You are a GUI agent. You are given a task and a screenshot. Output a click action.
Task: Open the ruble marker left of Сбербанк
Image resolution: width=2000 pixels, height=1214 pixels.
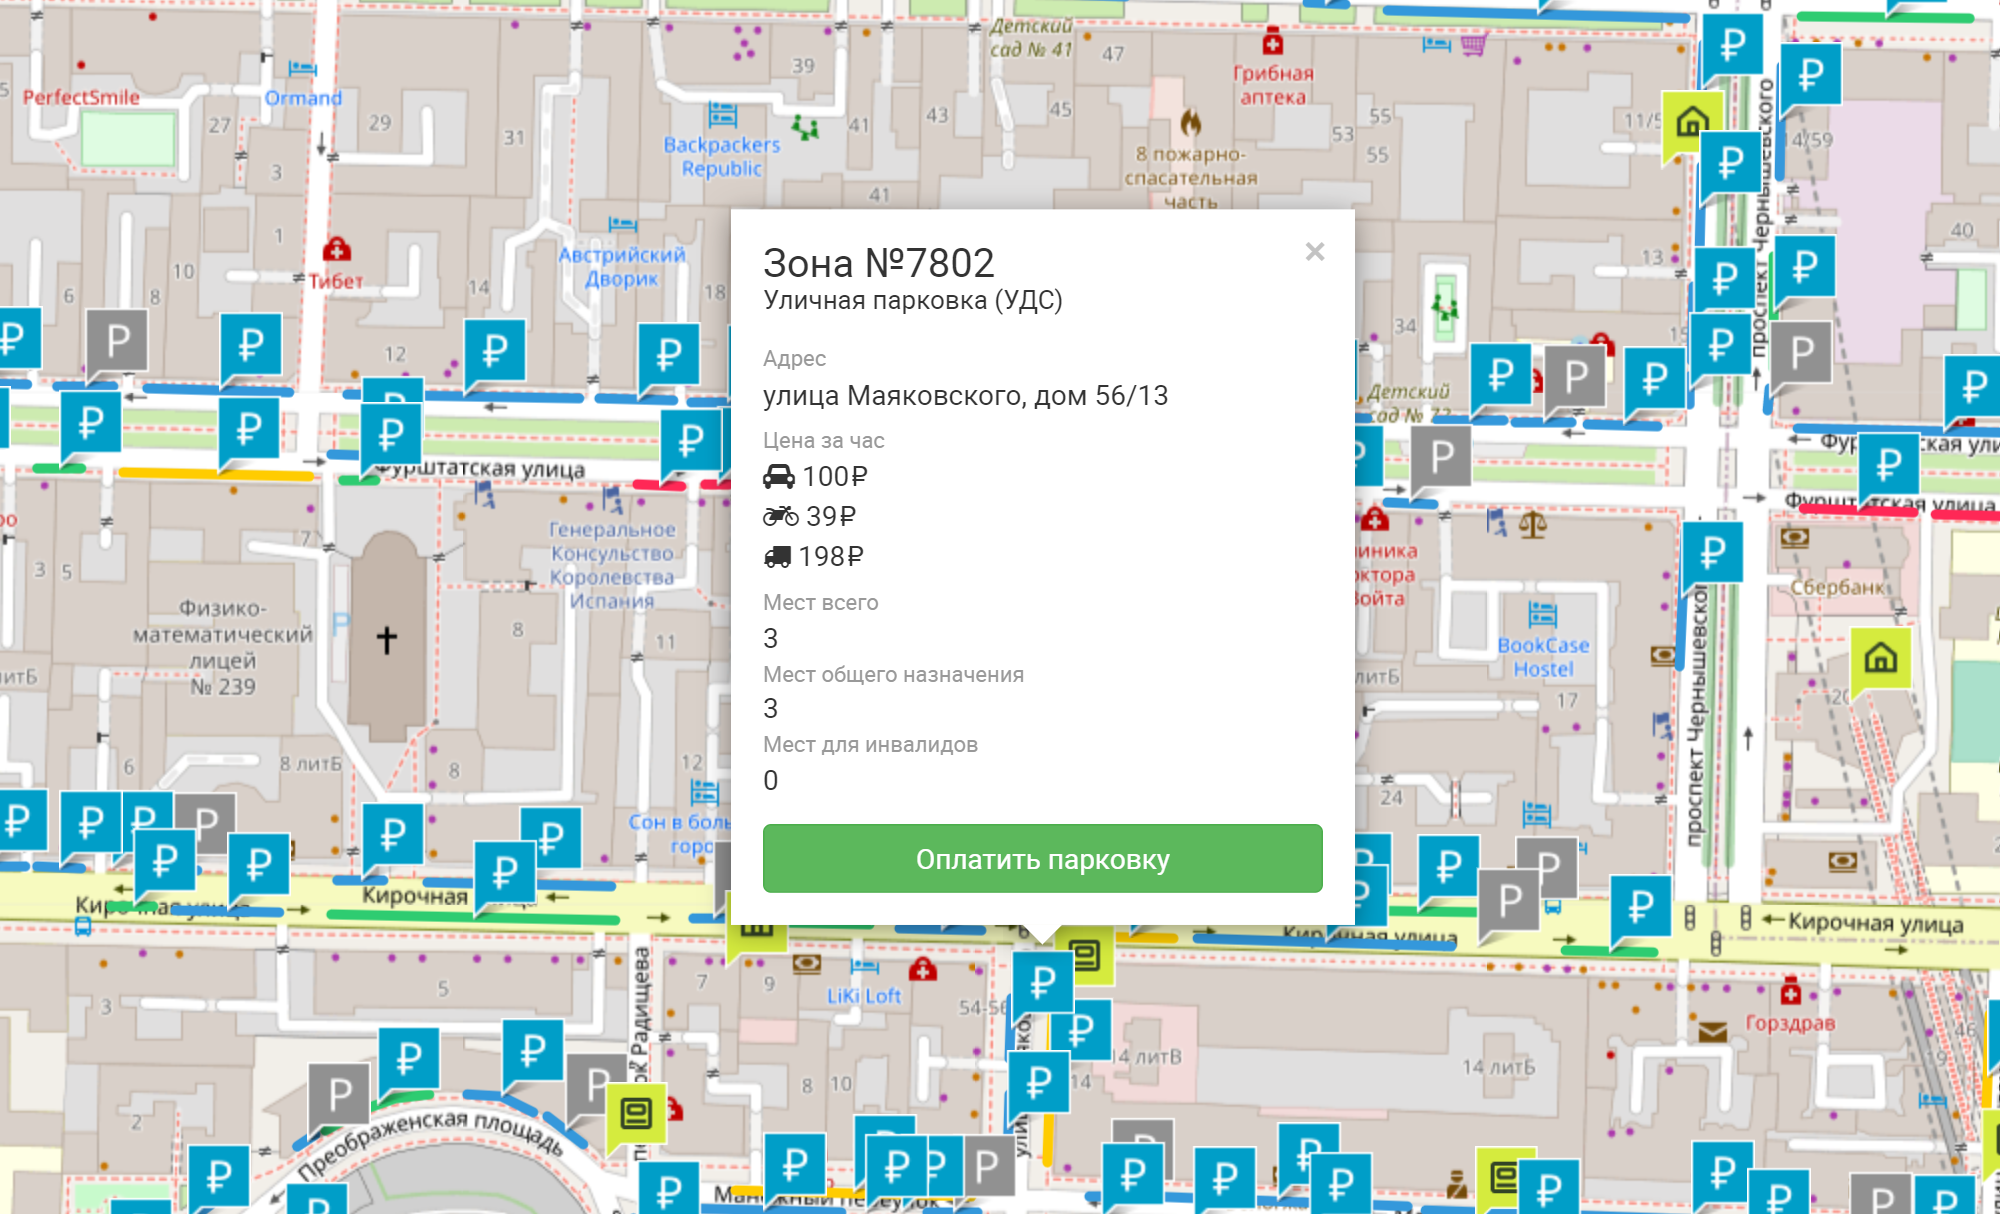point(1712,551)
